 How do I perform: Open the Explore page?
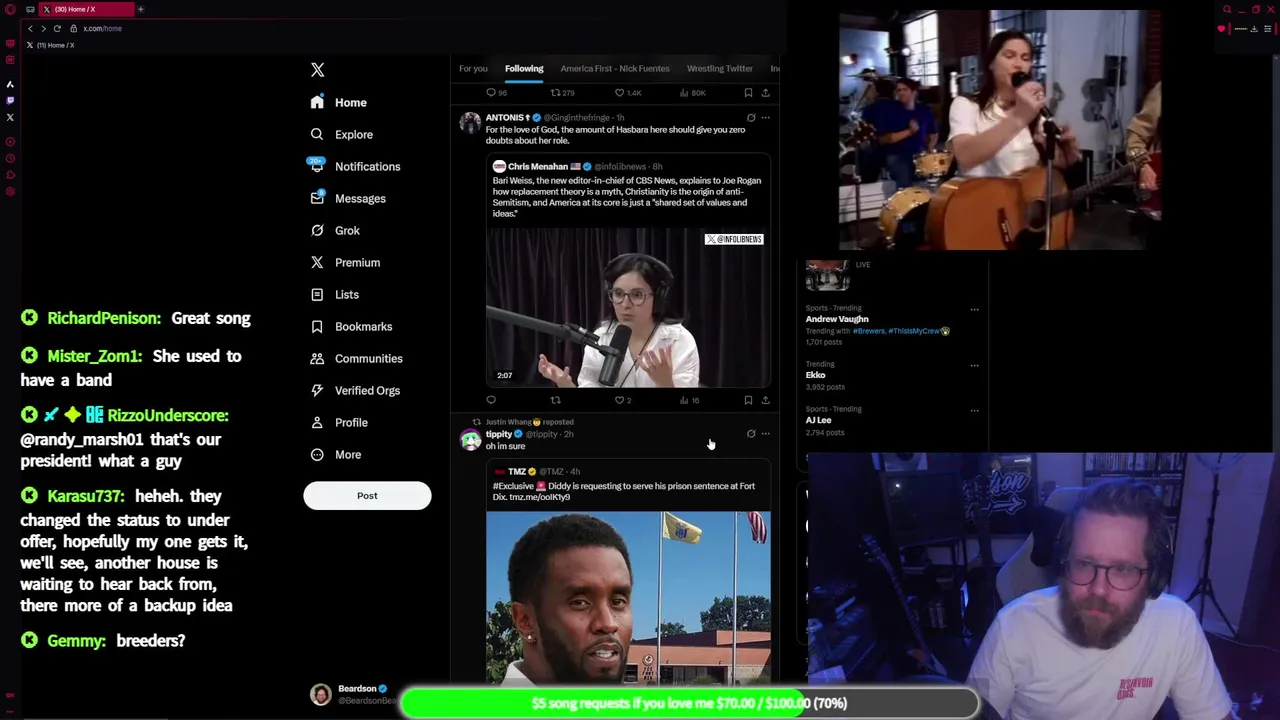click(341, 134)
